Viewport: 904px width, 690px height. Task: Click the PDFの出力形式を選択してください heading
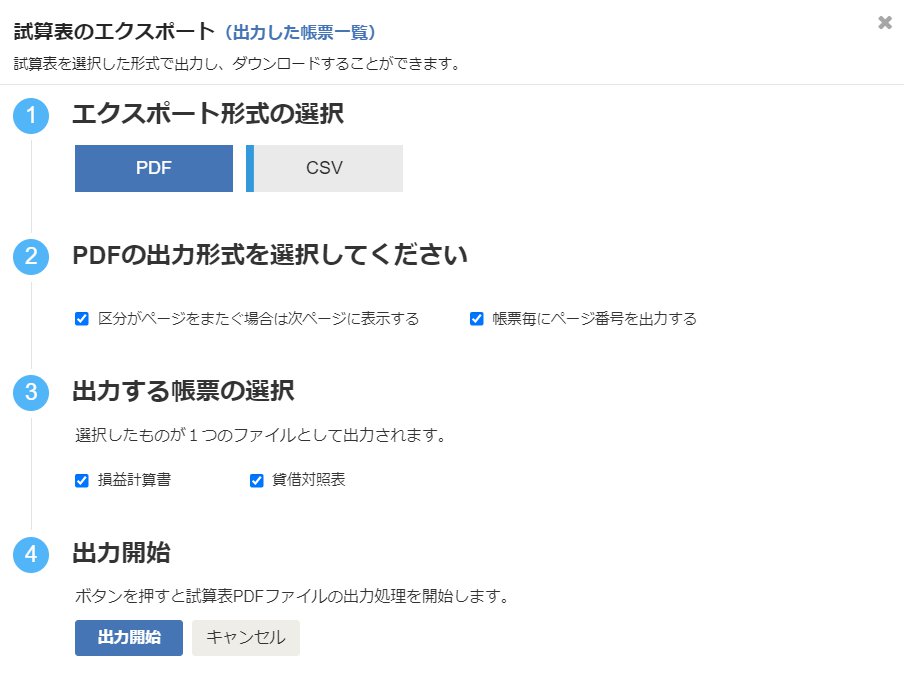click(x=268, y=256)
